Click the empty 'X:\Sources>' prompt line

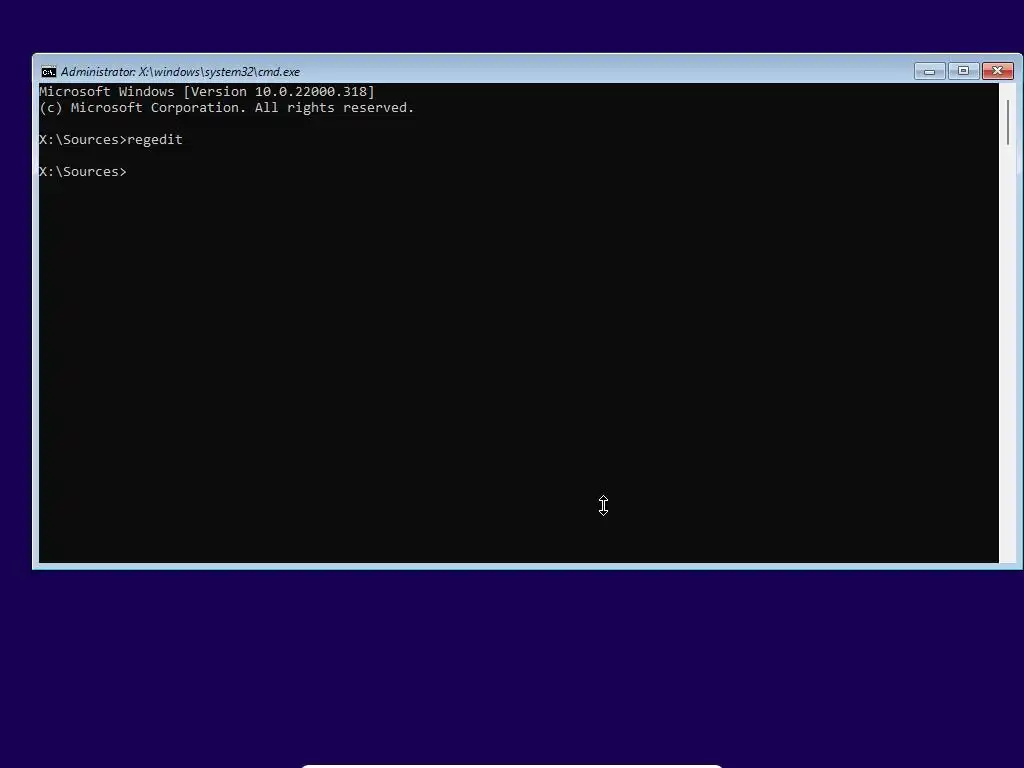(x=83, y=172)
